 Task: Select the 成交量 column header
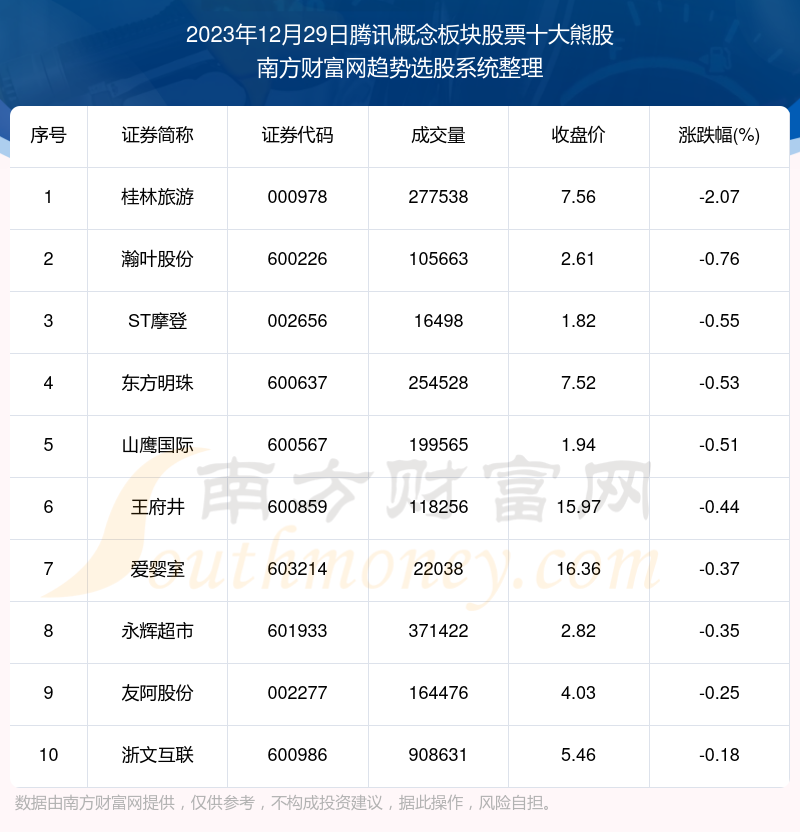(438, 136)
